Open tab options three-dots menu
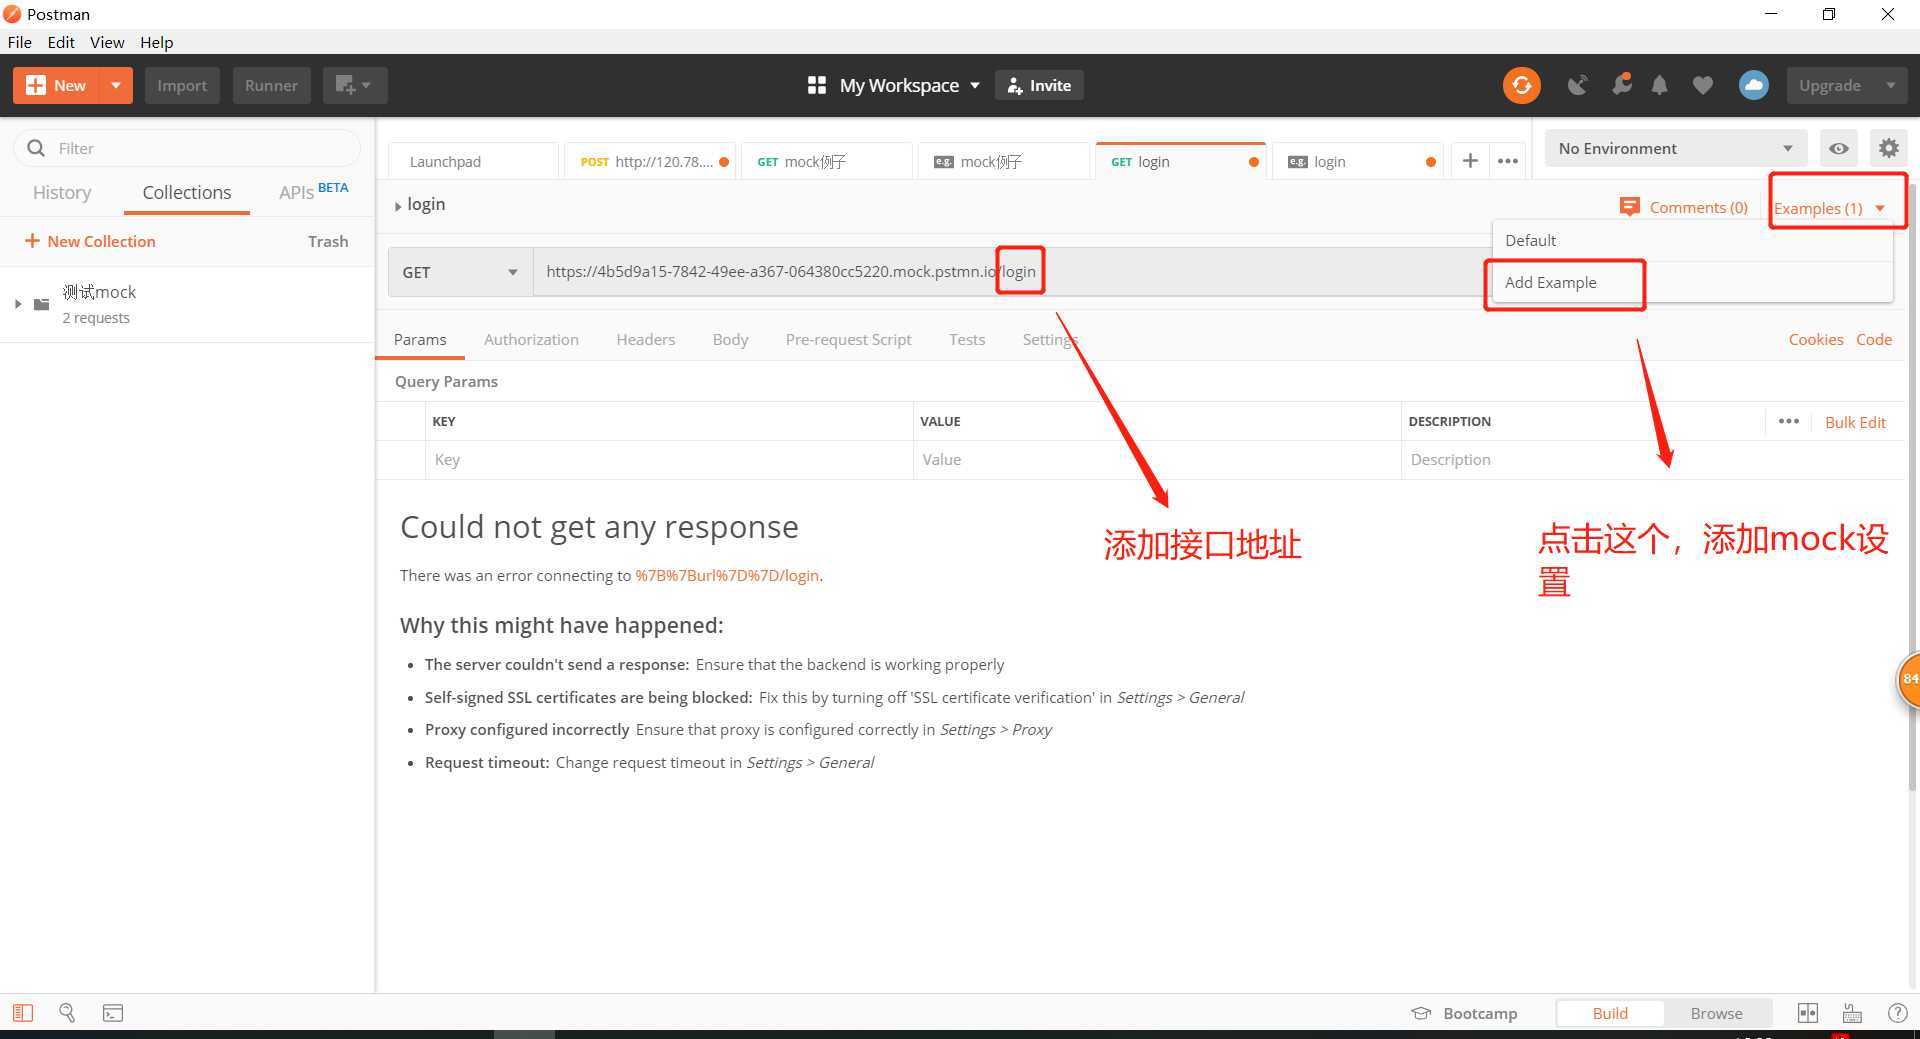 [1508, 161]
